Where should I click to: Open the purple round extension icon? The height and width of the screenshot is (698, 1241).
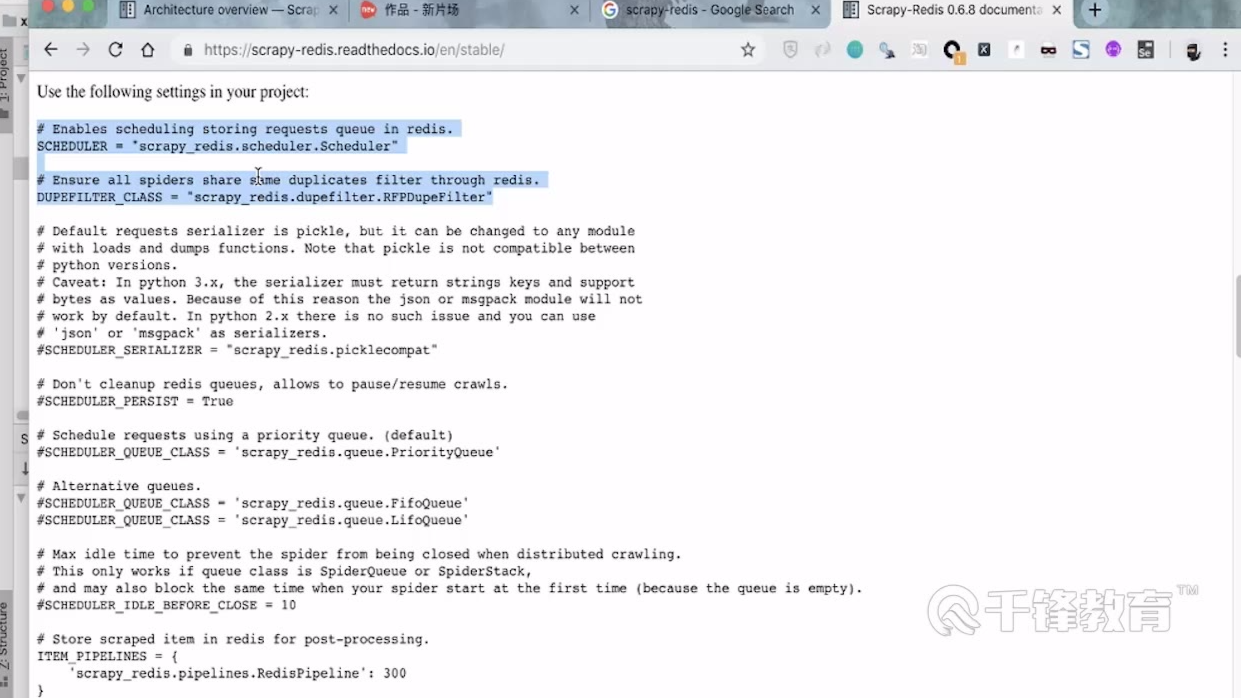point(1113,50)
